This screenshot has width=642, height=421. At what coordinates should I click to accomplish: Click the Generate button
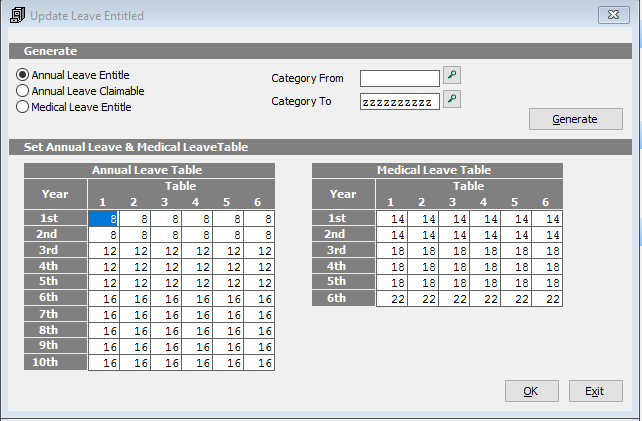coord(576,119)
